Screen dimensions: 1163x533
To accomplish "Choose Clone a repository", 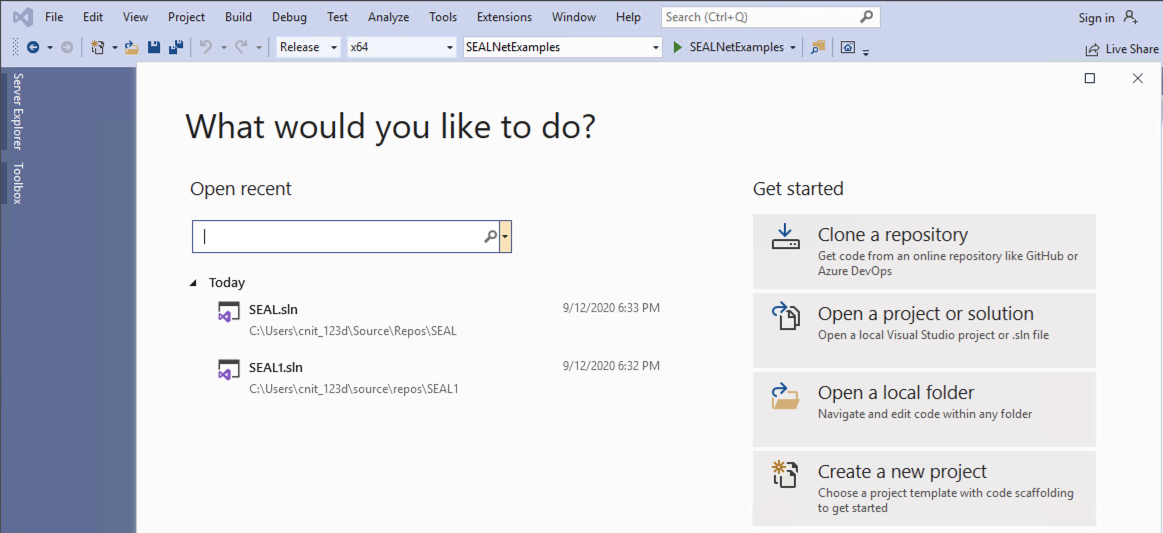I will point(924,251).
